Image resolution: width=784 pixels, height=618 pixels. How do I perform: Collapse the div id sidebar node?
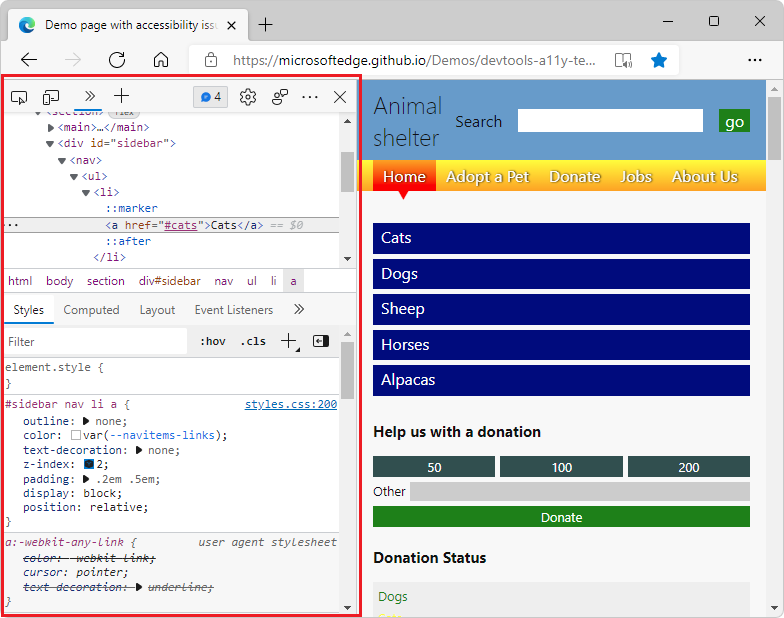coord(50,144)
